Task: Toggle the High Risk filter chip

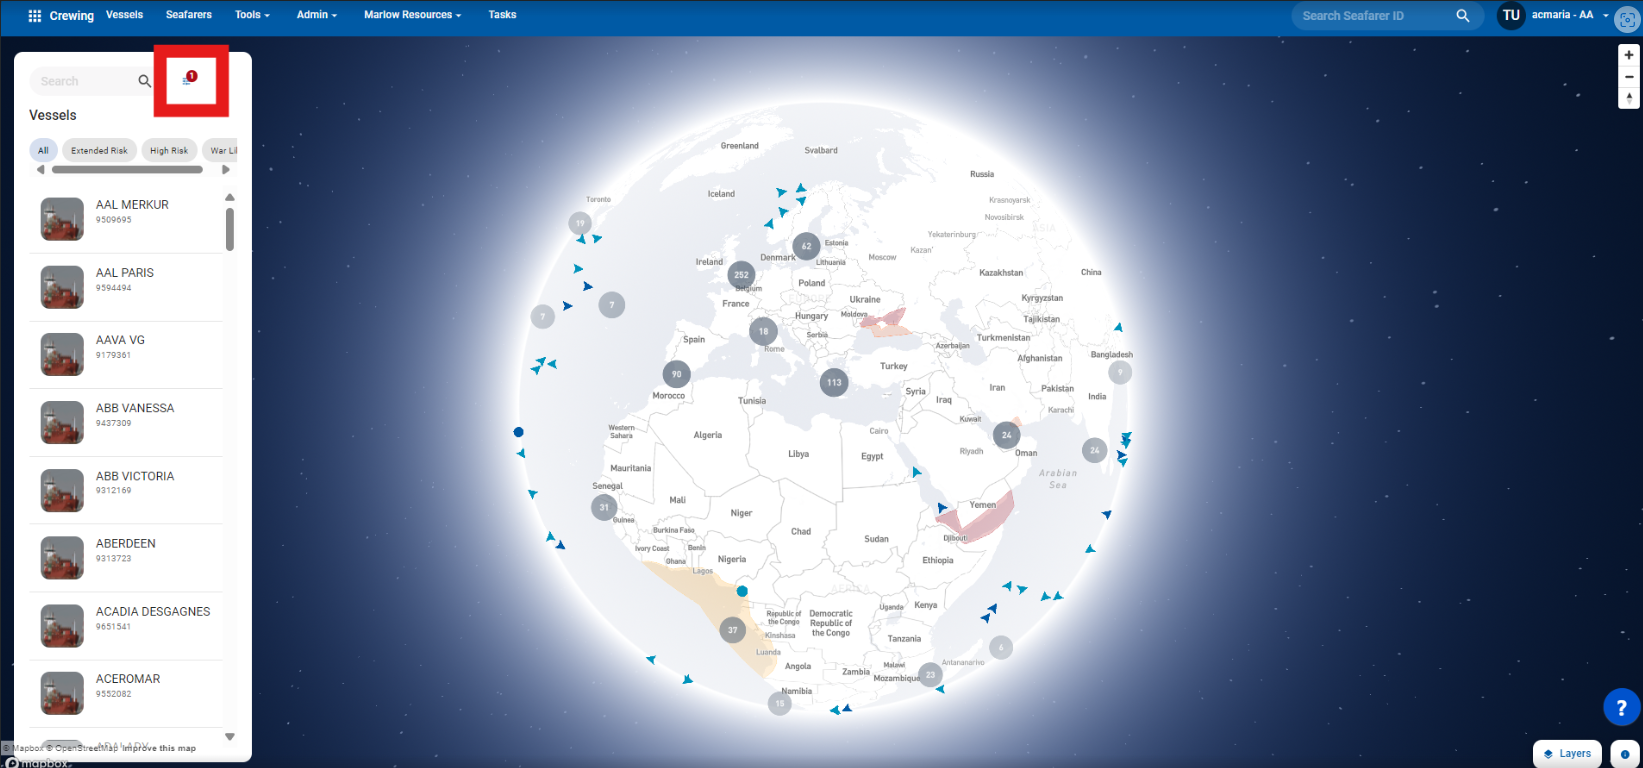Action: coord(169,151)
